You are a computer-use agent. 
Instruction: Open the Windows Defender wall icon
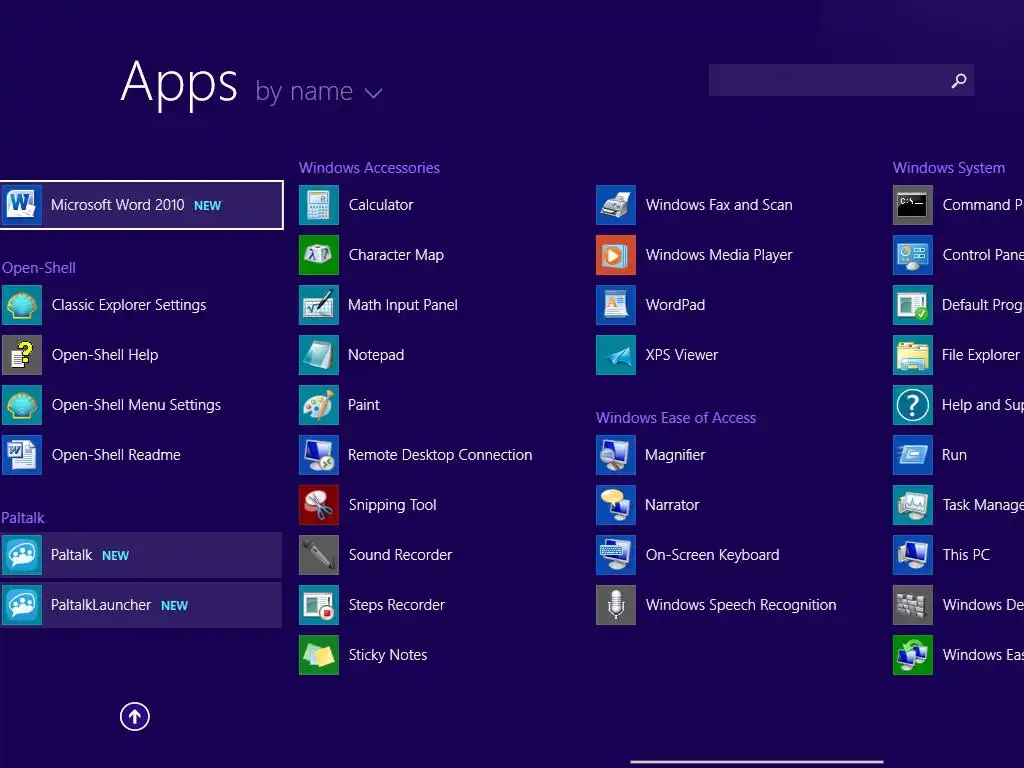(913, 605)
